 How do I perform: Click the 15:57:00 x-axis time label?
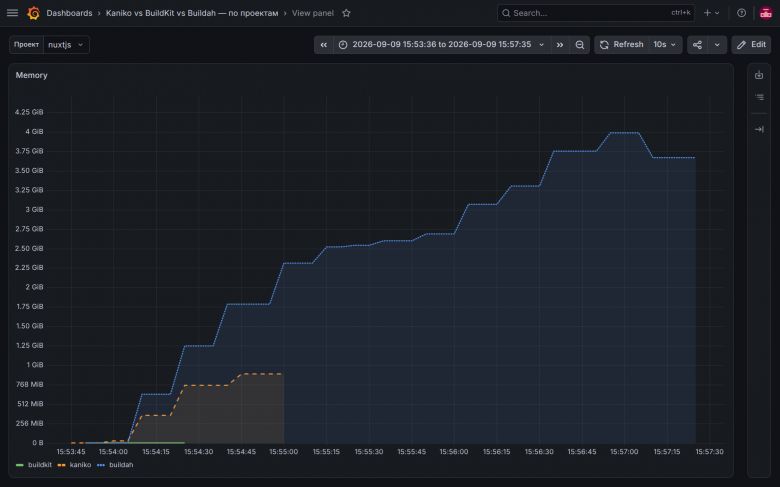[x=624, y=452]
